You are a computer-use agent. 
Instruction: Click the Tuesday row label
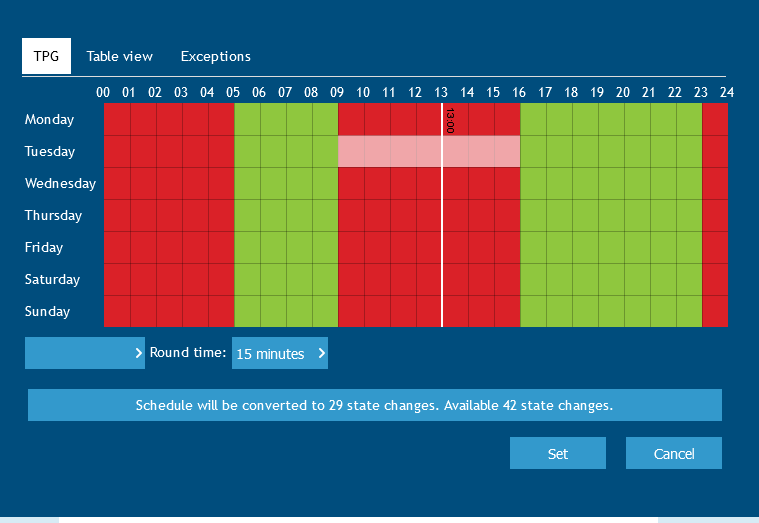50,152
